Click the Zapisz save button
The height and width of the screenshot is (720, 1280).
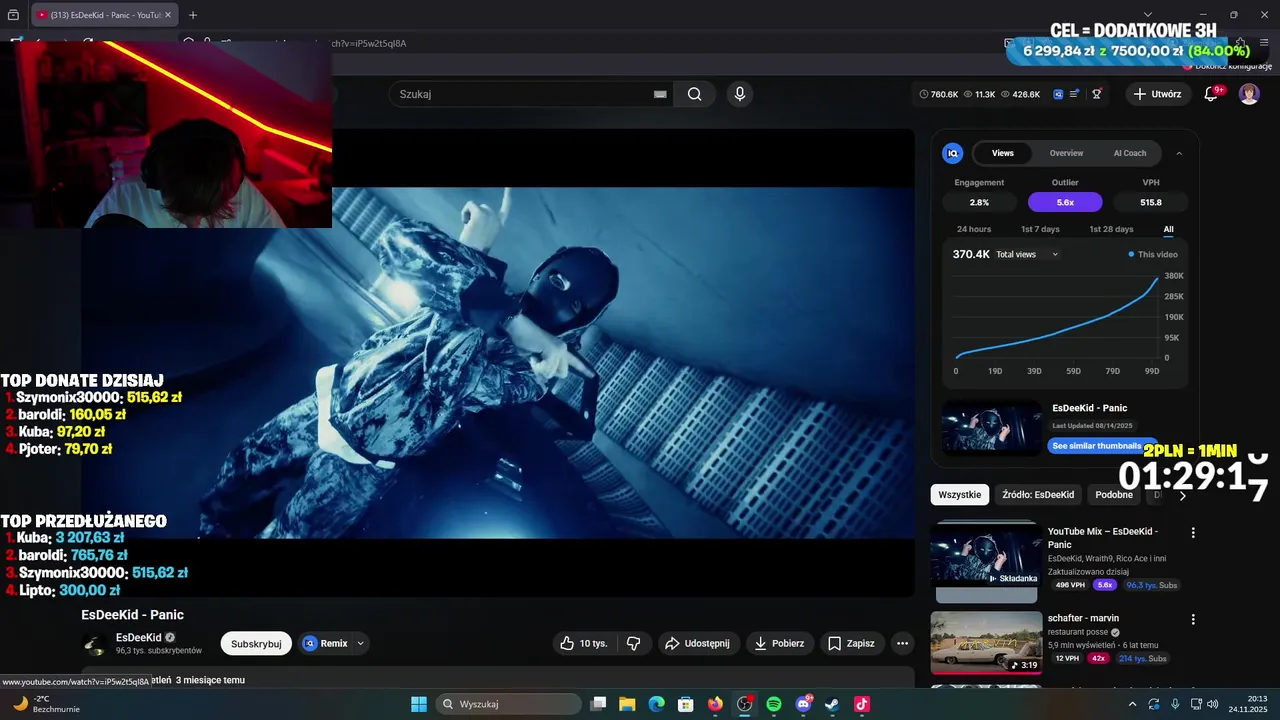[x=851, y=643]
